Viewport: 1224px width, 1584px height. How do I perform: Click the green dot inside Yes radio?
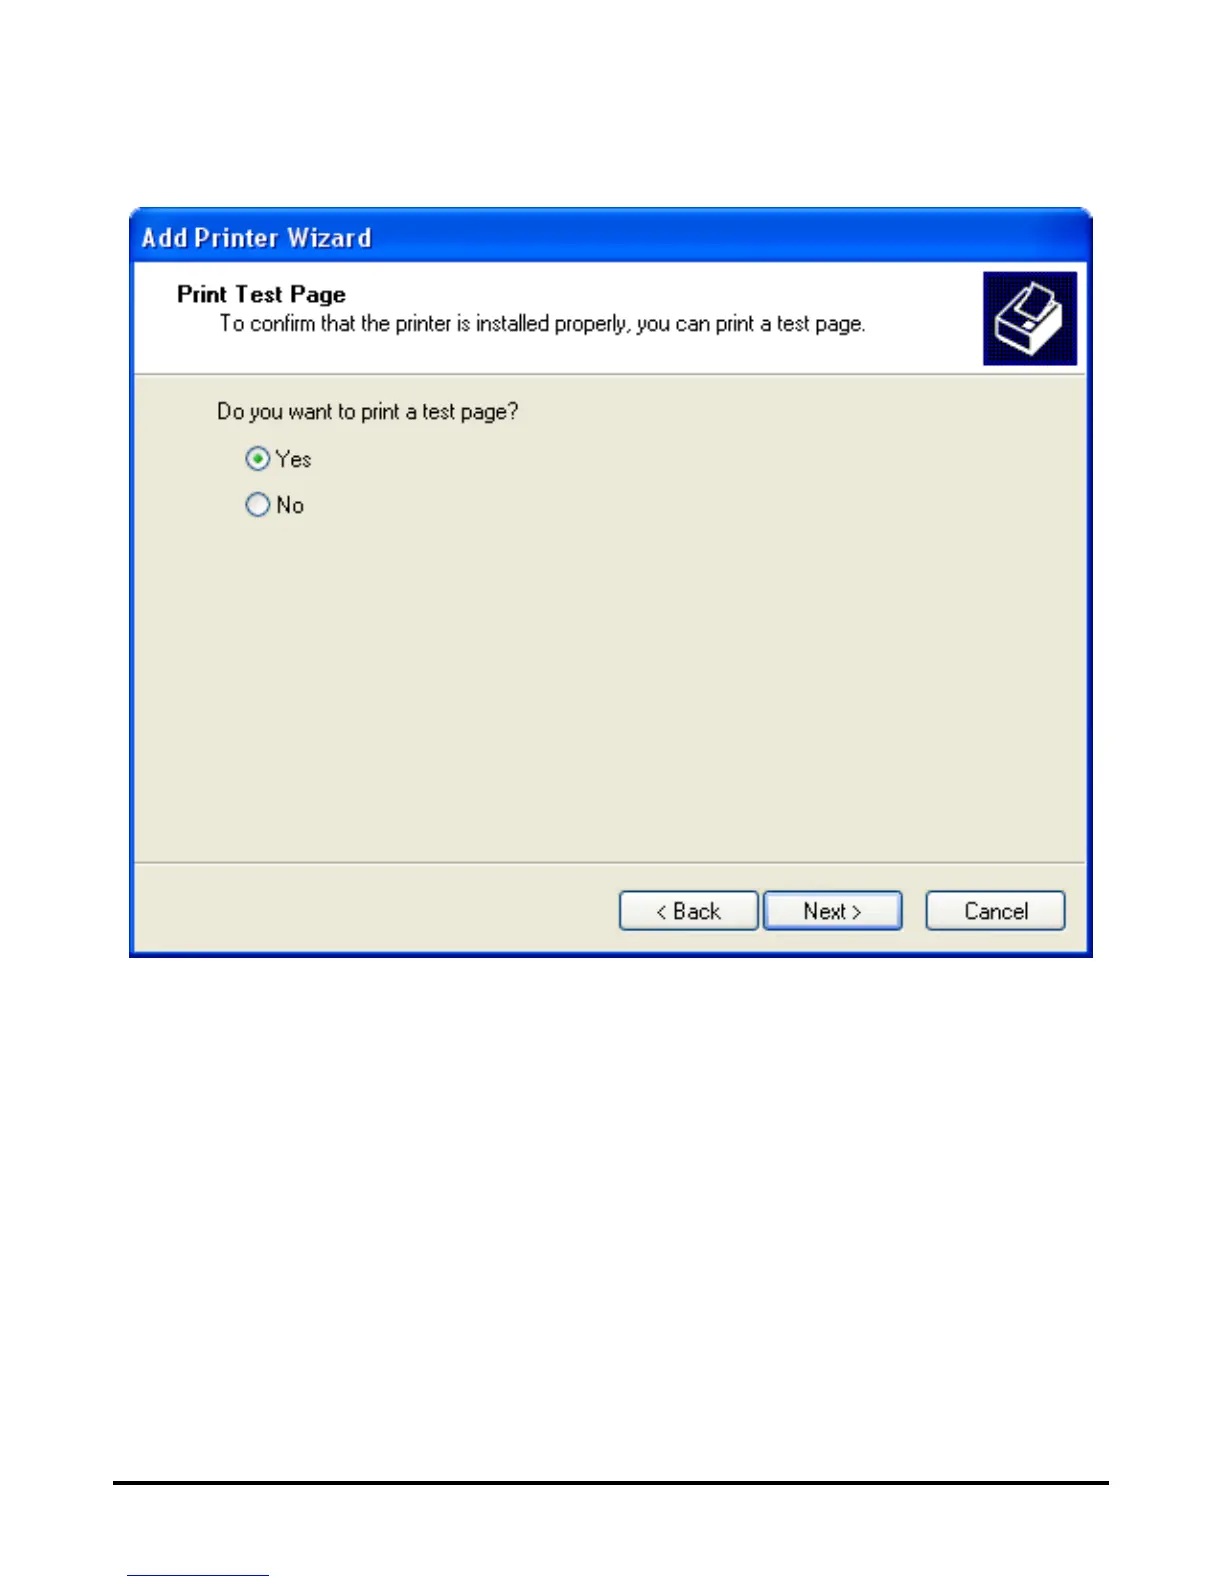(258, 459)
